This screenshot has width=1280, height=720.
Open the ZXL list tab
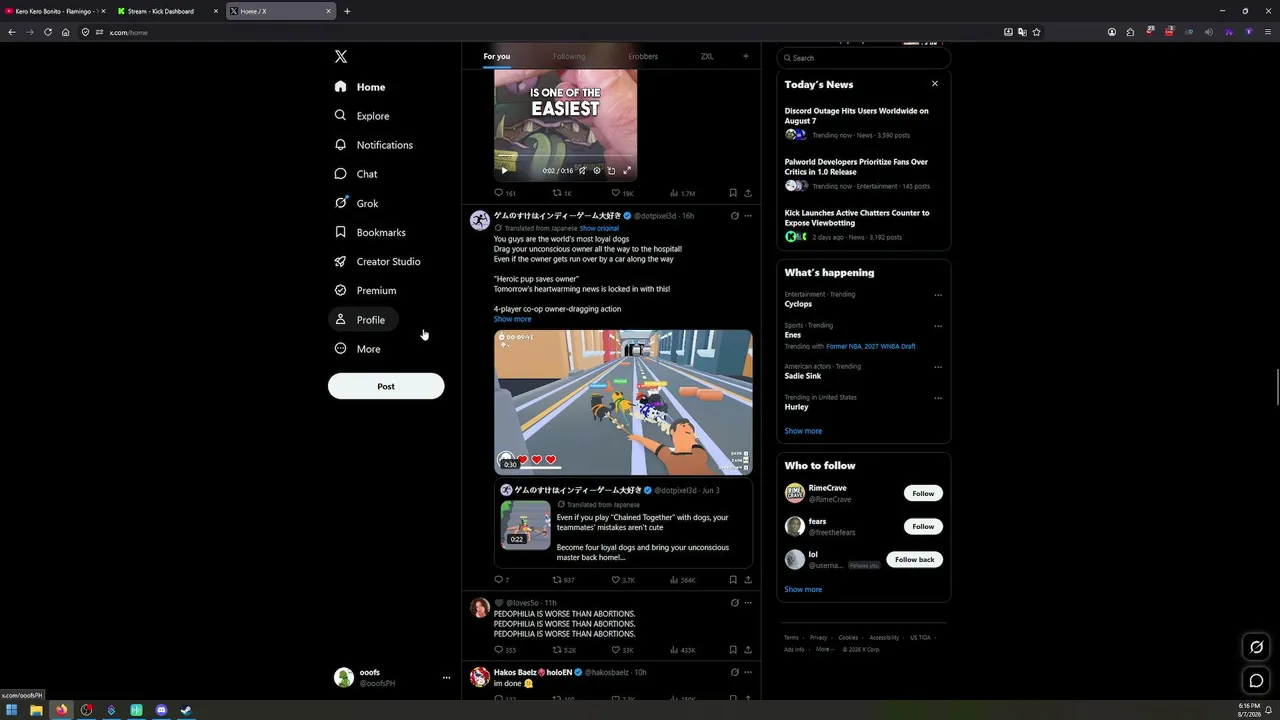click(707, 56)
